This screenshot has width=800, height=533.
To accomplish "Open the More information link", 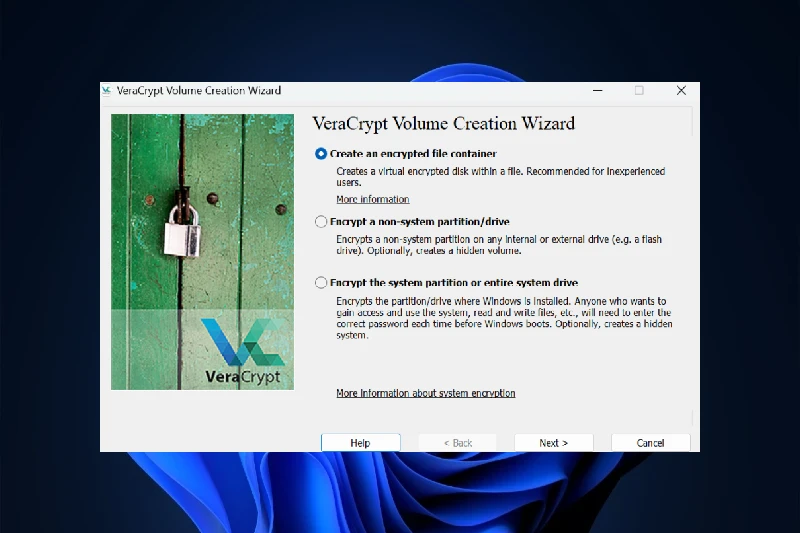I will 372,199.
